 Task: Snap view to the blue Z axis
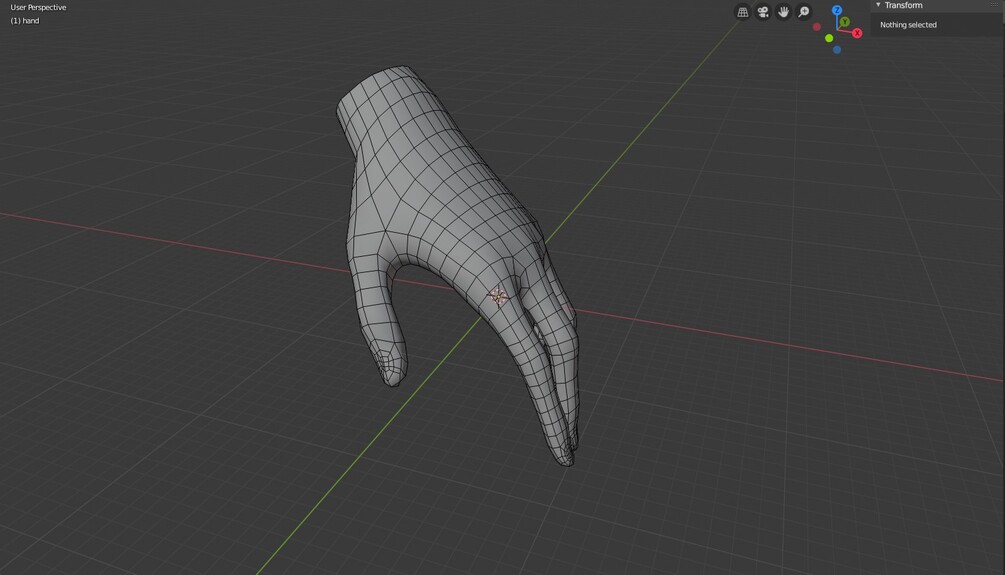pos(836,10)
